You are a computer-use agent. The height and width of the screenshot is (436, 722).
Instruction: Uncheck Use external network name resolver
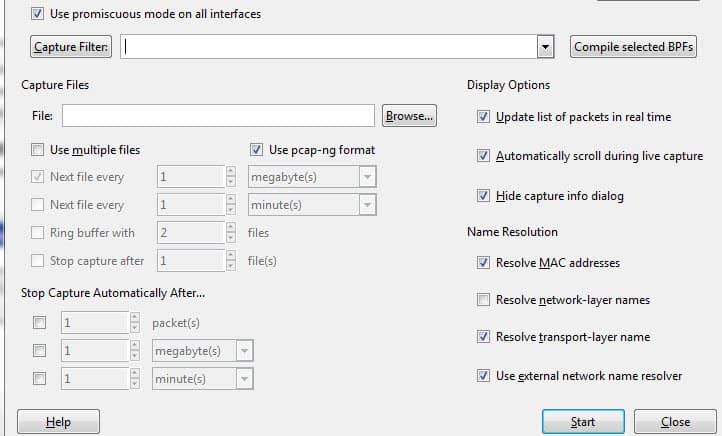point(483,376)
